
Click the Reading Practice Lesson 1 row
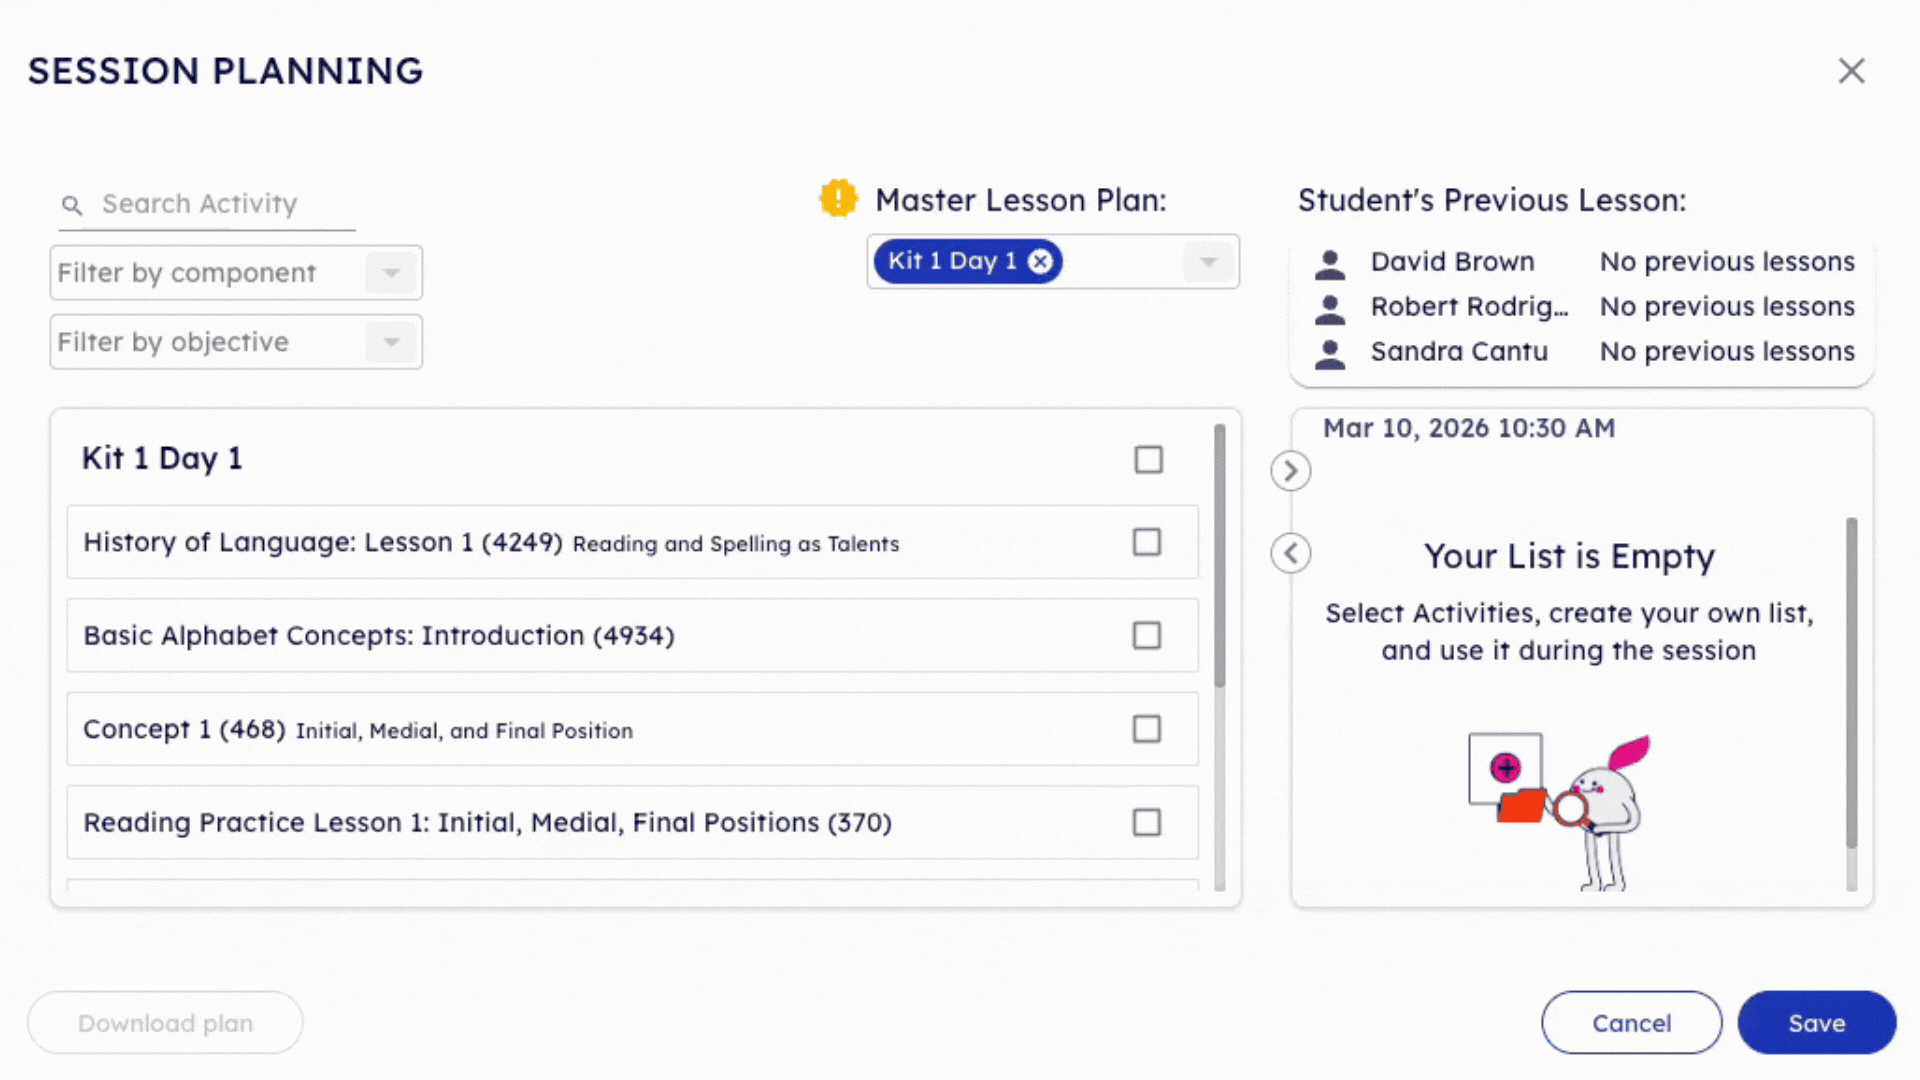click(x=630, y=822)
